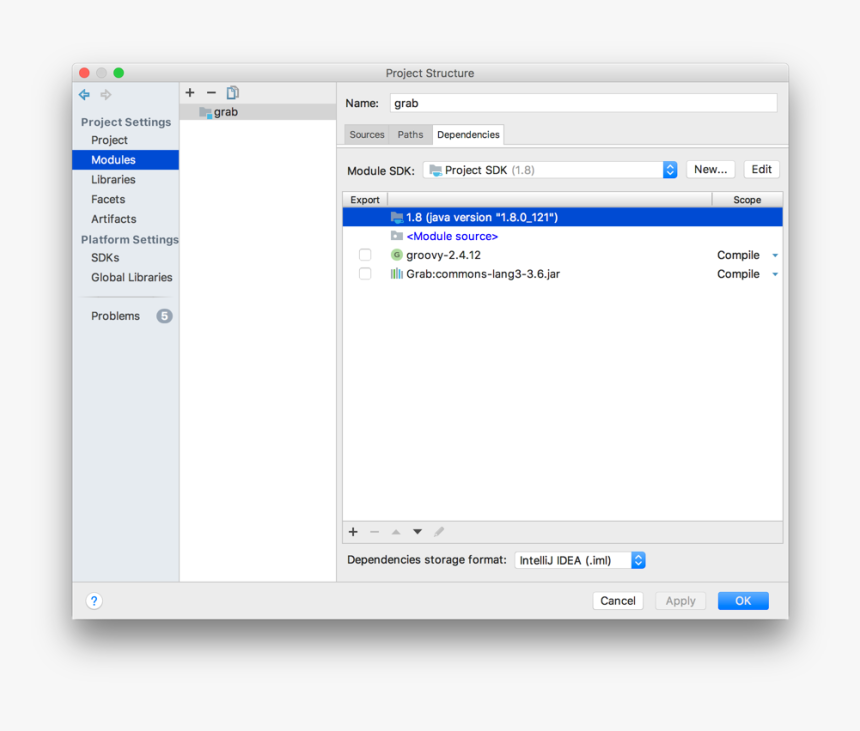Click the Module source folder icon
This screenshot has height=731, width=860.
pos(397,236)
